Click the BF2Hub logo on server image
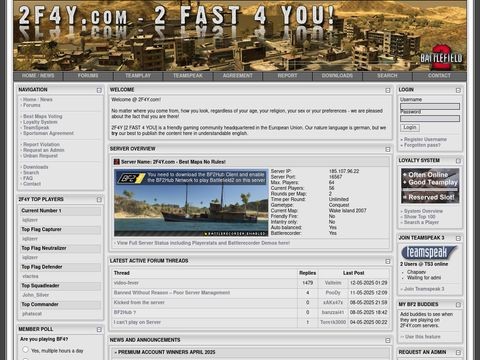 coord(131,178)
